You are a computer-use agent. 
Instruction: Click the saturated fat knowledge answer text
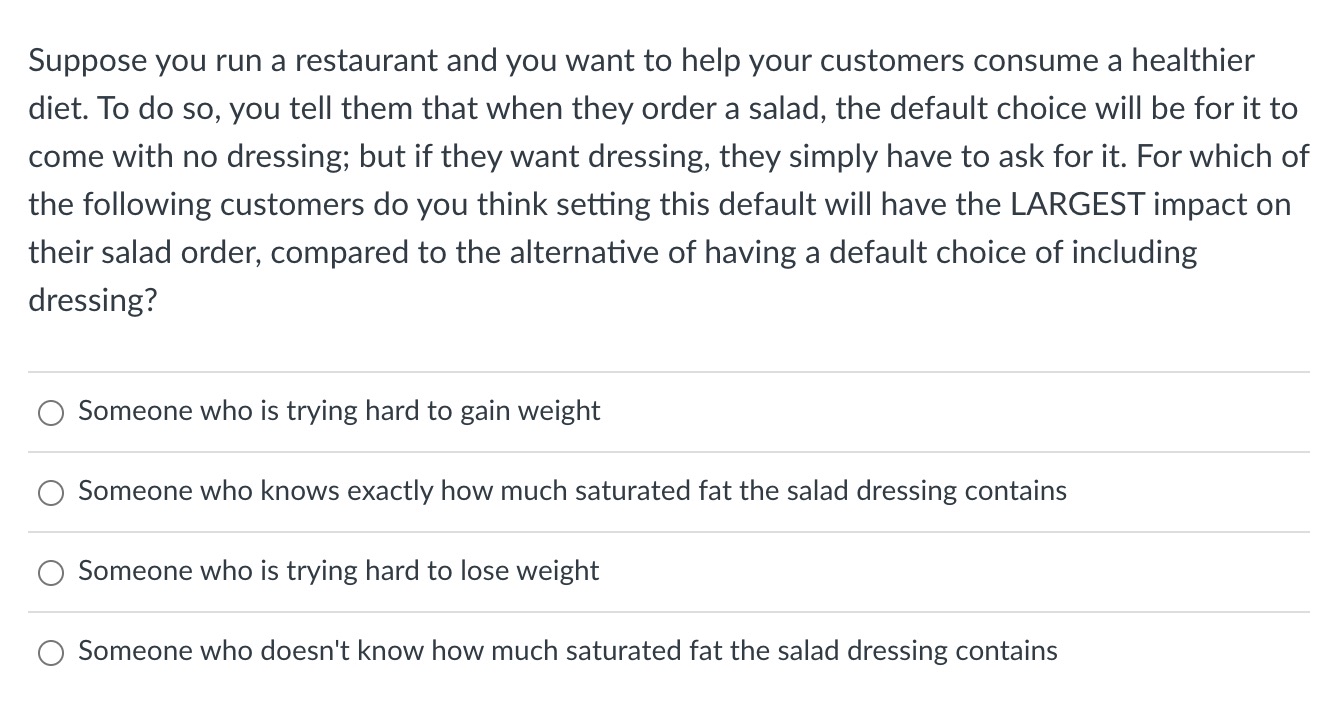click(572, 491)
